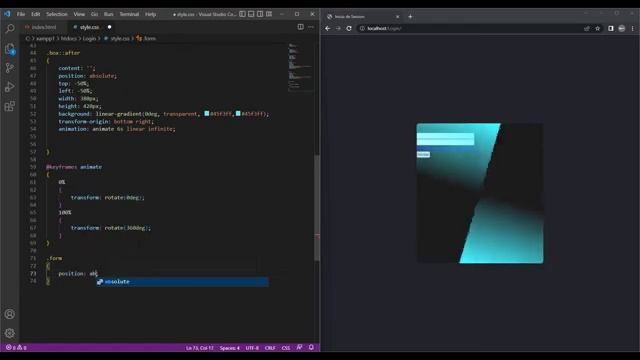Click the small submit button in login box
640x360 pixels.
pyautogui.click(x=423, y=154)
